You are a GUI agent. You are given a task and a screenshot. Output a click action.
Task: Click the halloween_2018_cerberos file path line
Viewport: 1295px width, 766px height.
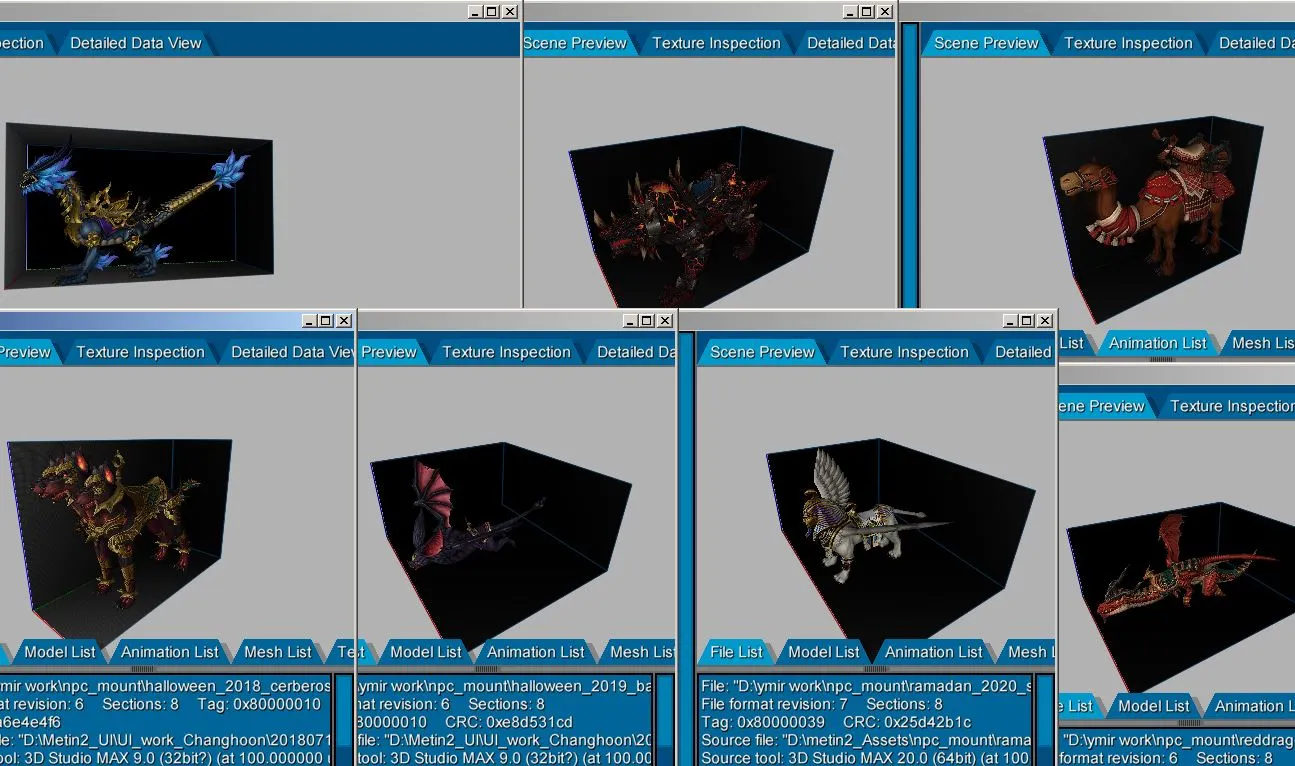(x=165, y=686)
